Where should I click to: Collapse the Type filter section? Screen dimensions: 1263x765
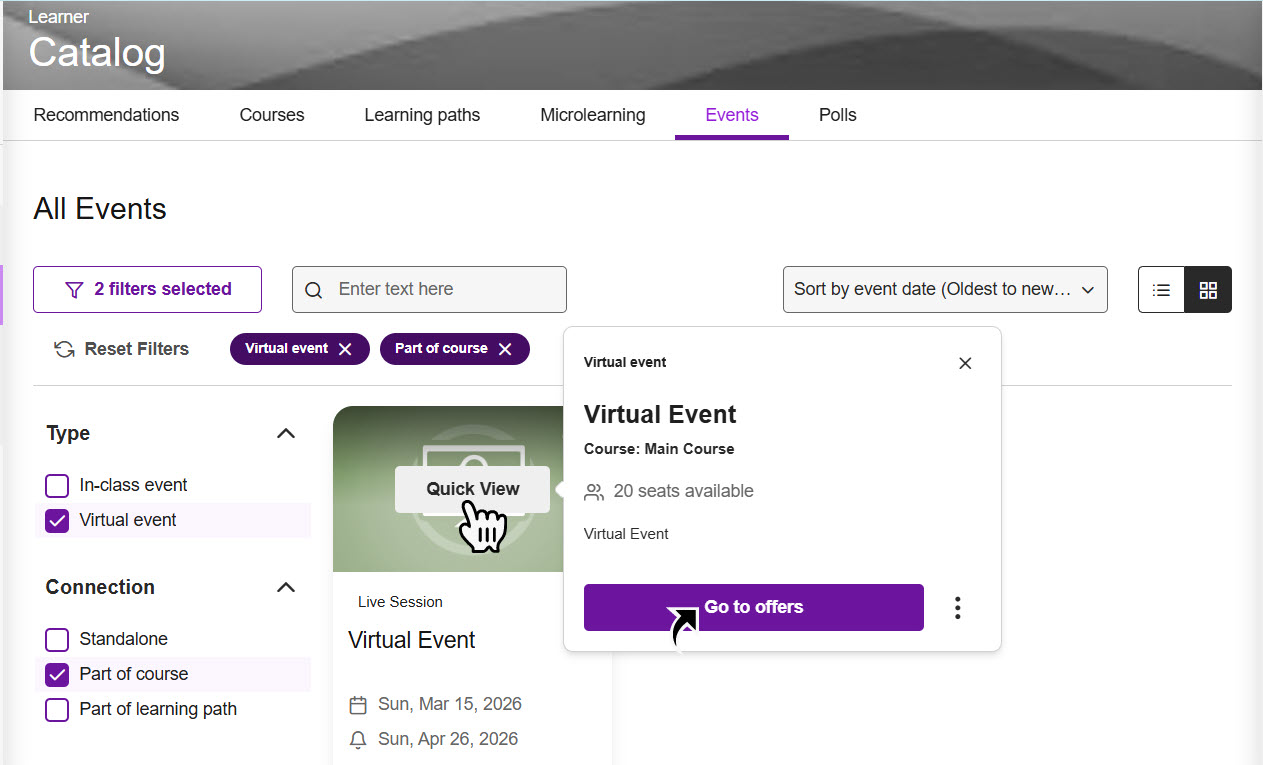click(286, 433)
